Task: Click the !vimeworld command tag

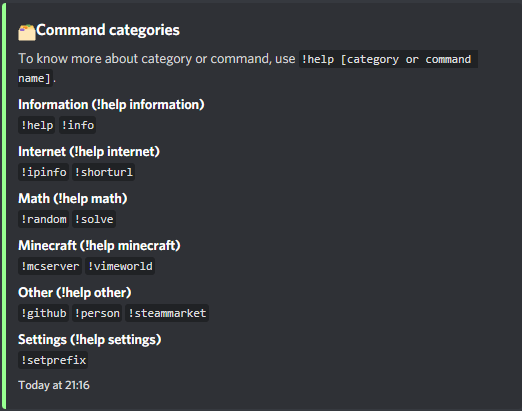Action: pyautogui.click(x=120, y=266)
